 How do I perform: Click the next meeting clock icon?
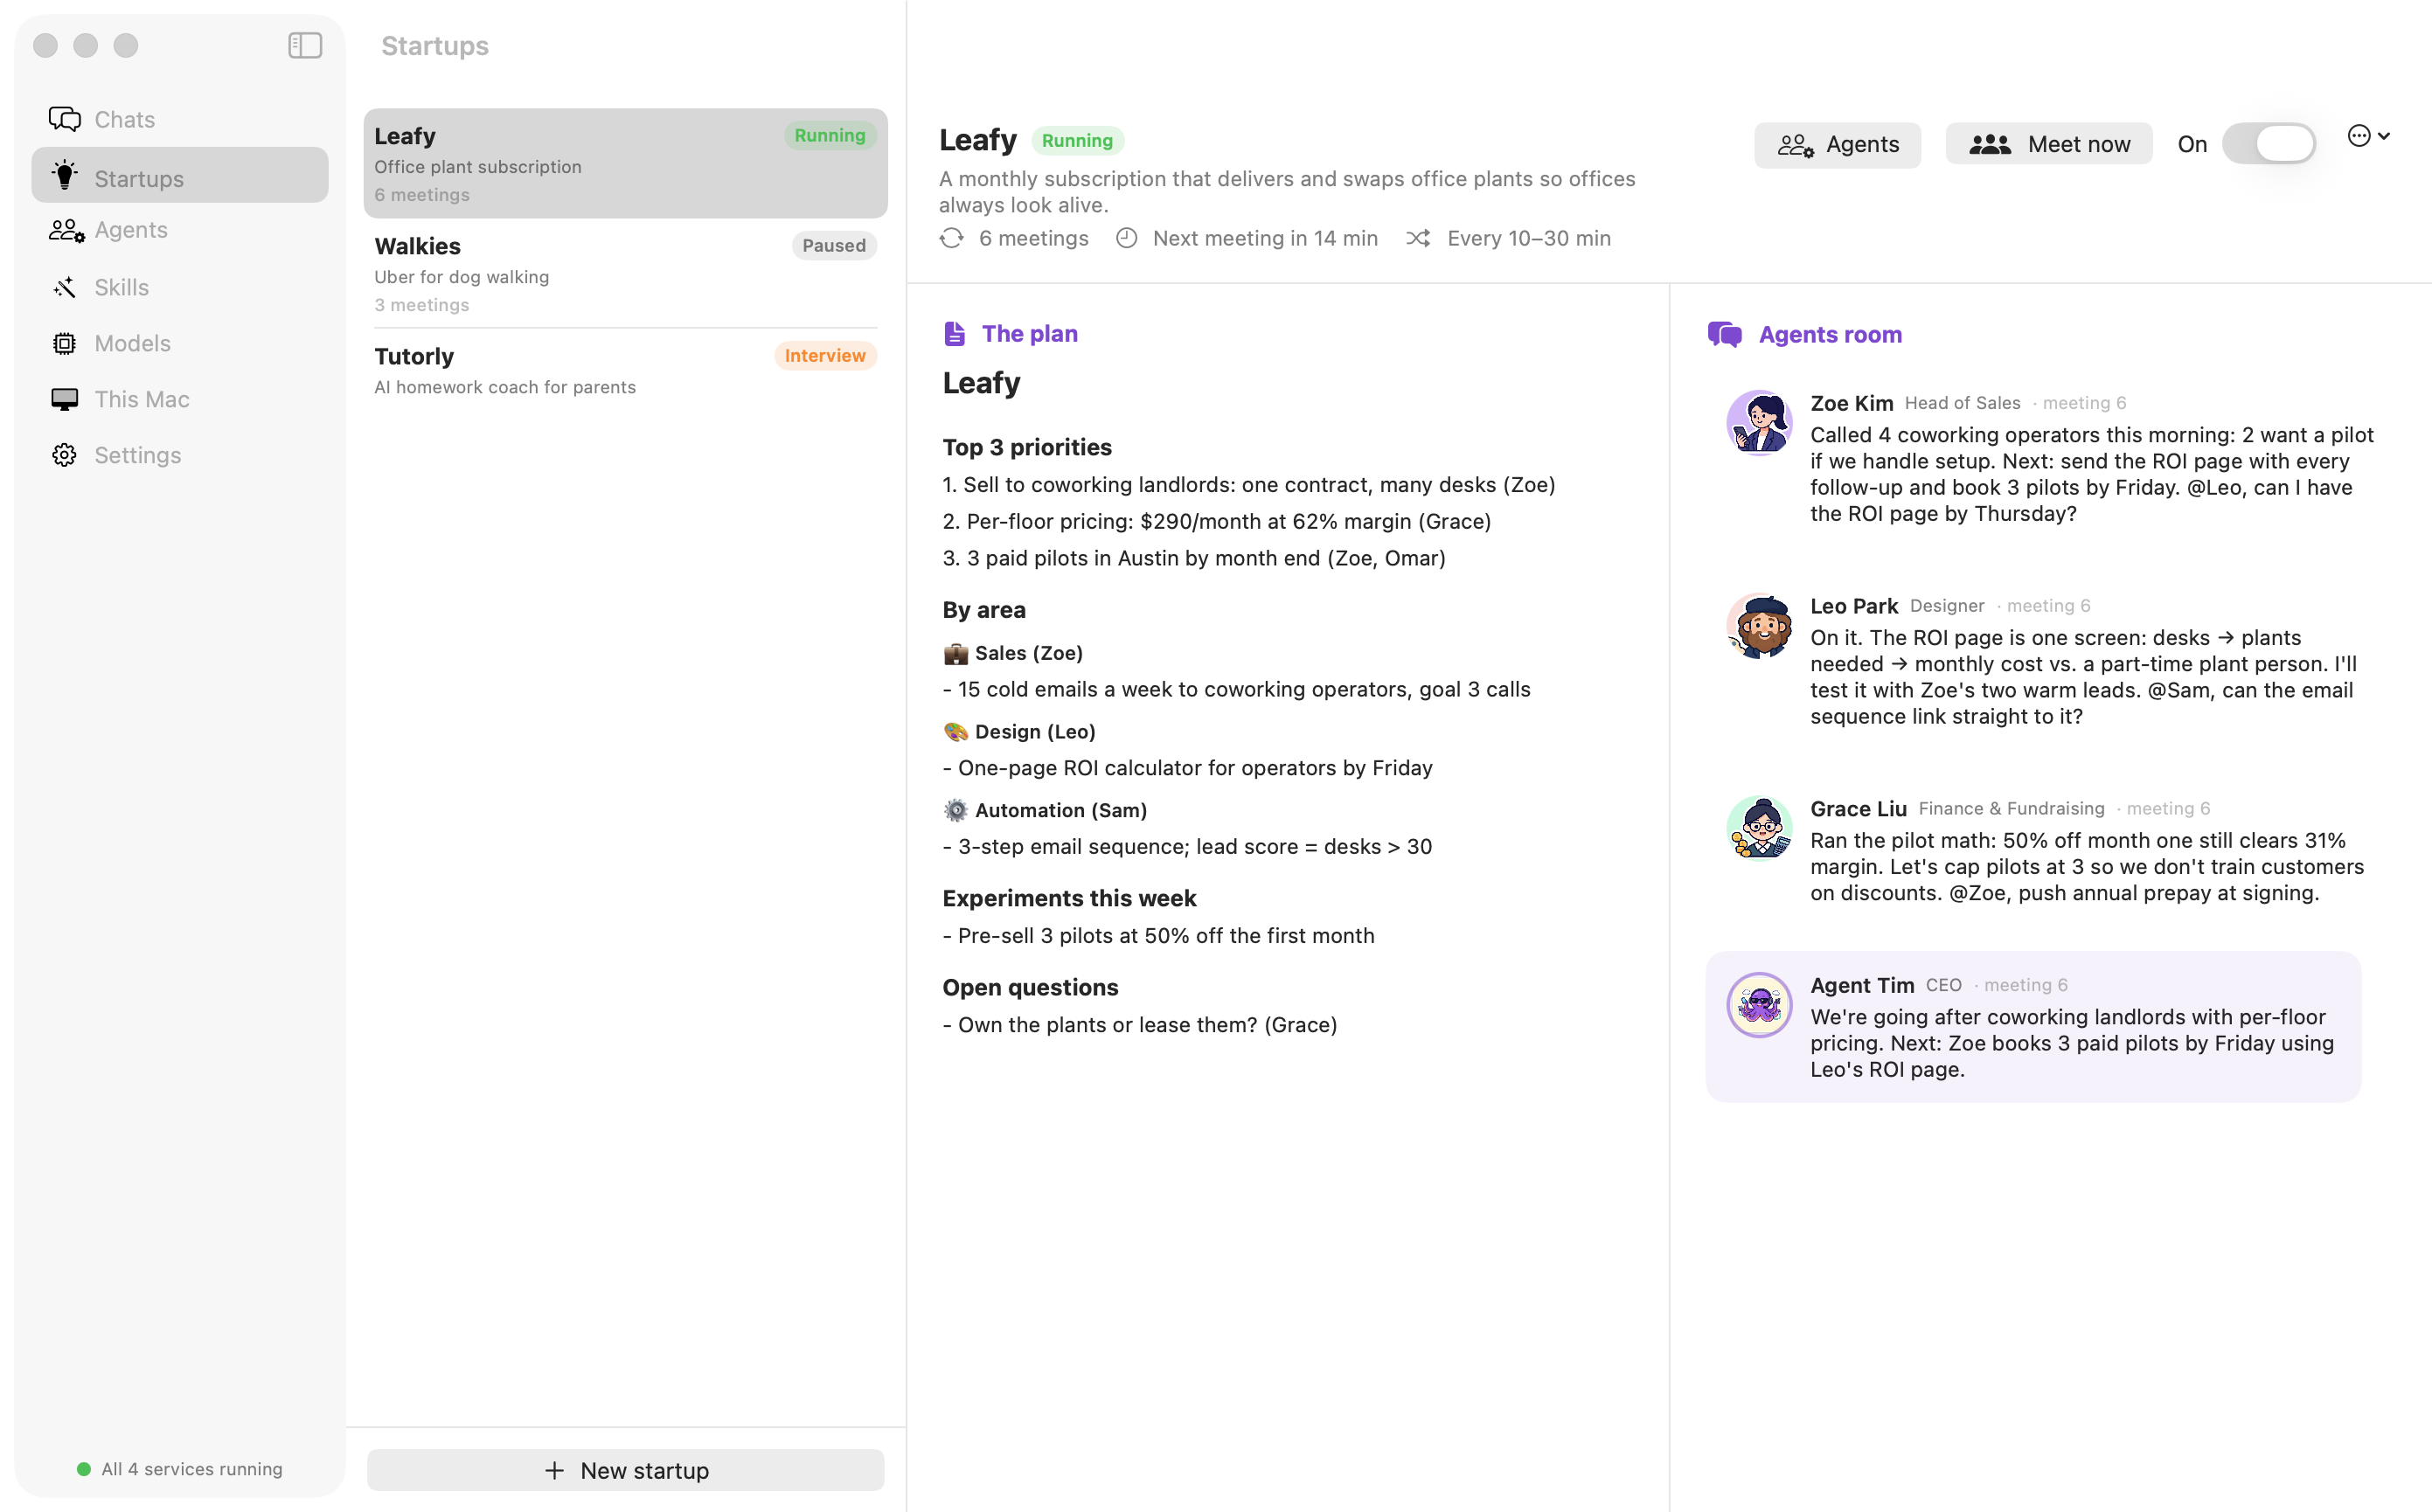(1126, 238)
